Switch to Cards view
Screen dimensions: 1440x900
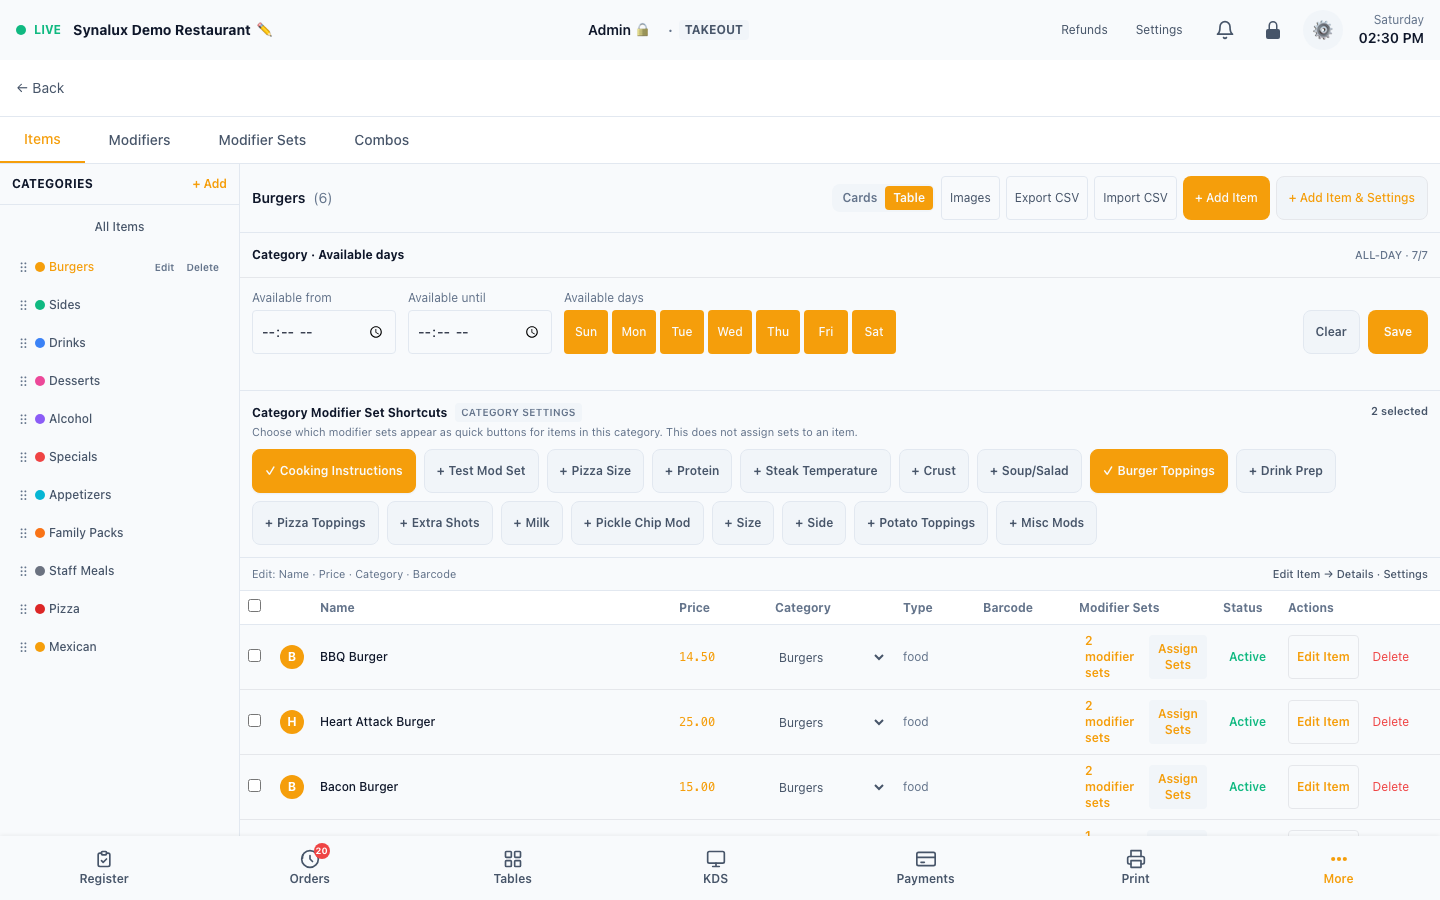(x=860, y=198)
